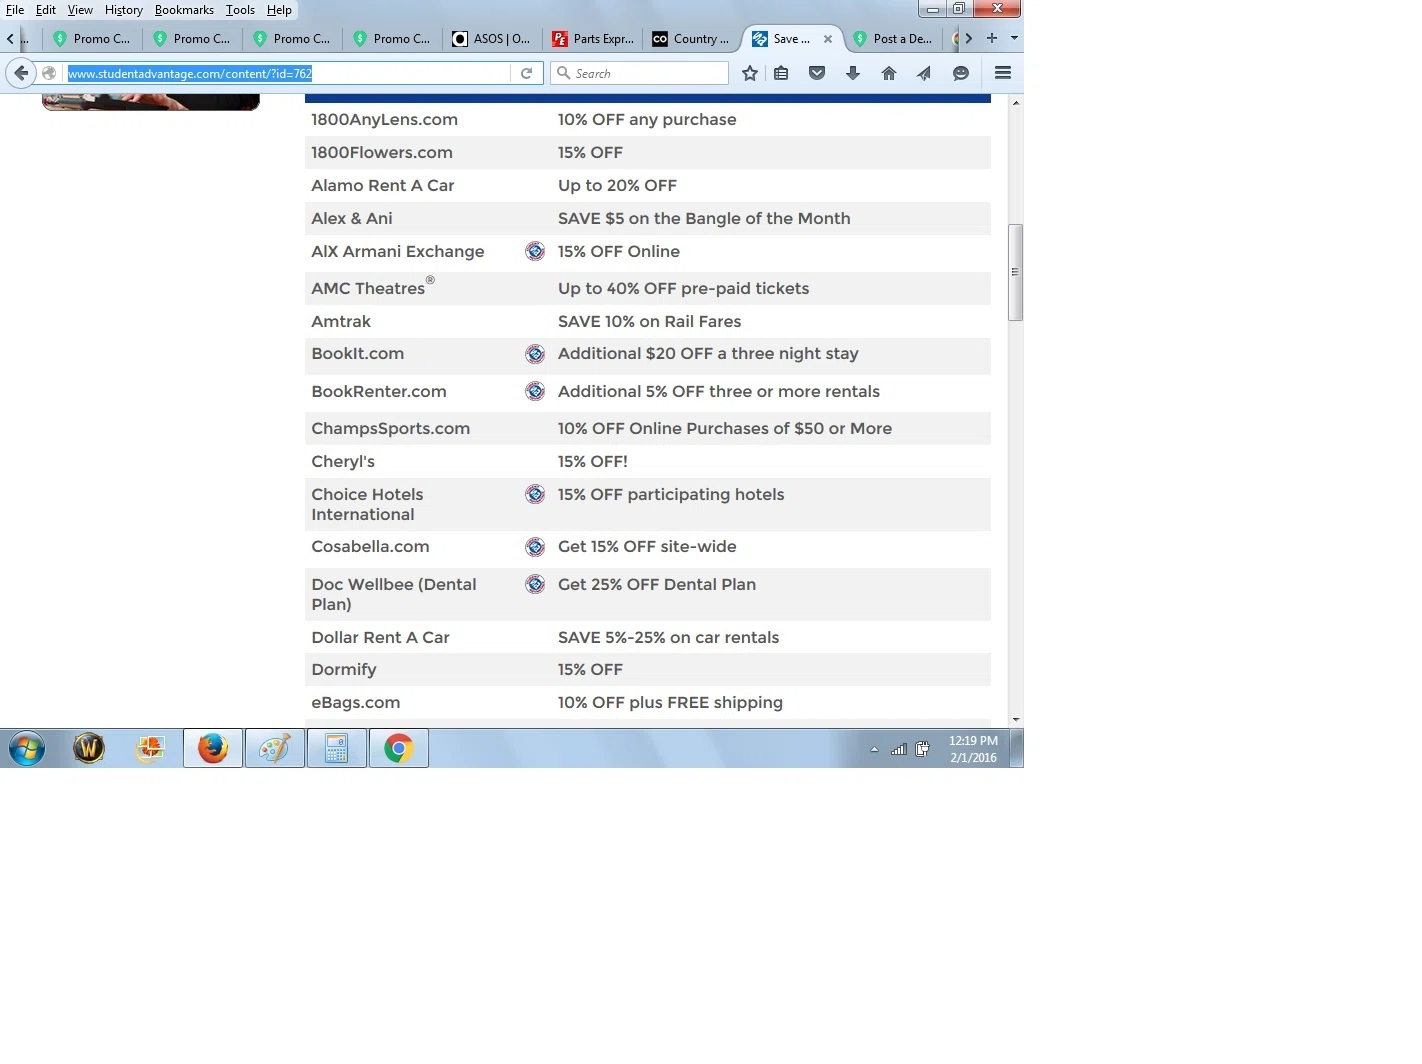Open the View menu
The image size is (1422, 1064).
point(80,10)
